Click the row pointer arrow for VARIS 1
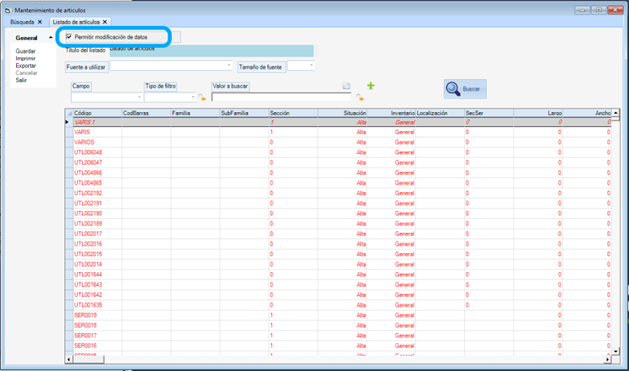629x371 pixels. (x=67, y=122)
